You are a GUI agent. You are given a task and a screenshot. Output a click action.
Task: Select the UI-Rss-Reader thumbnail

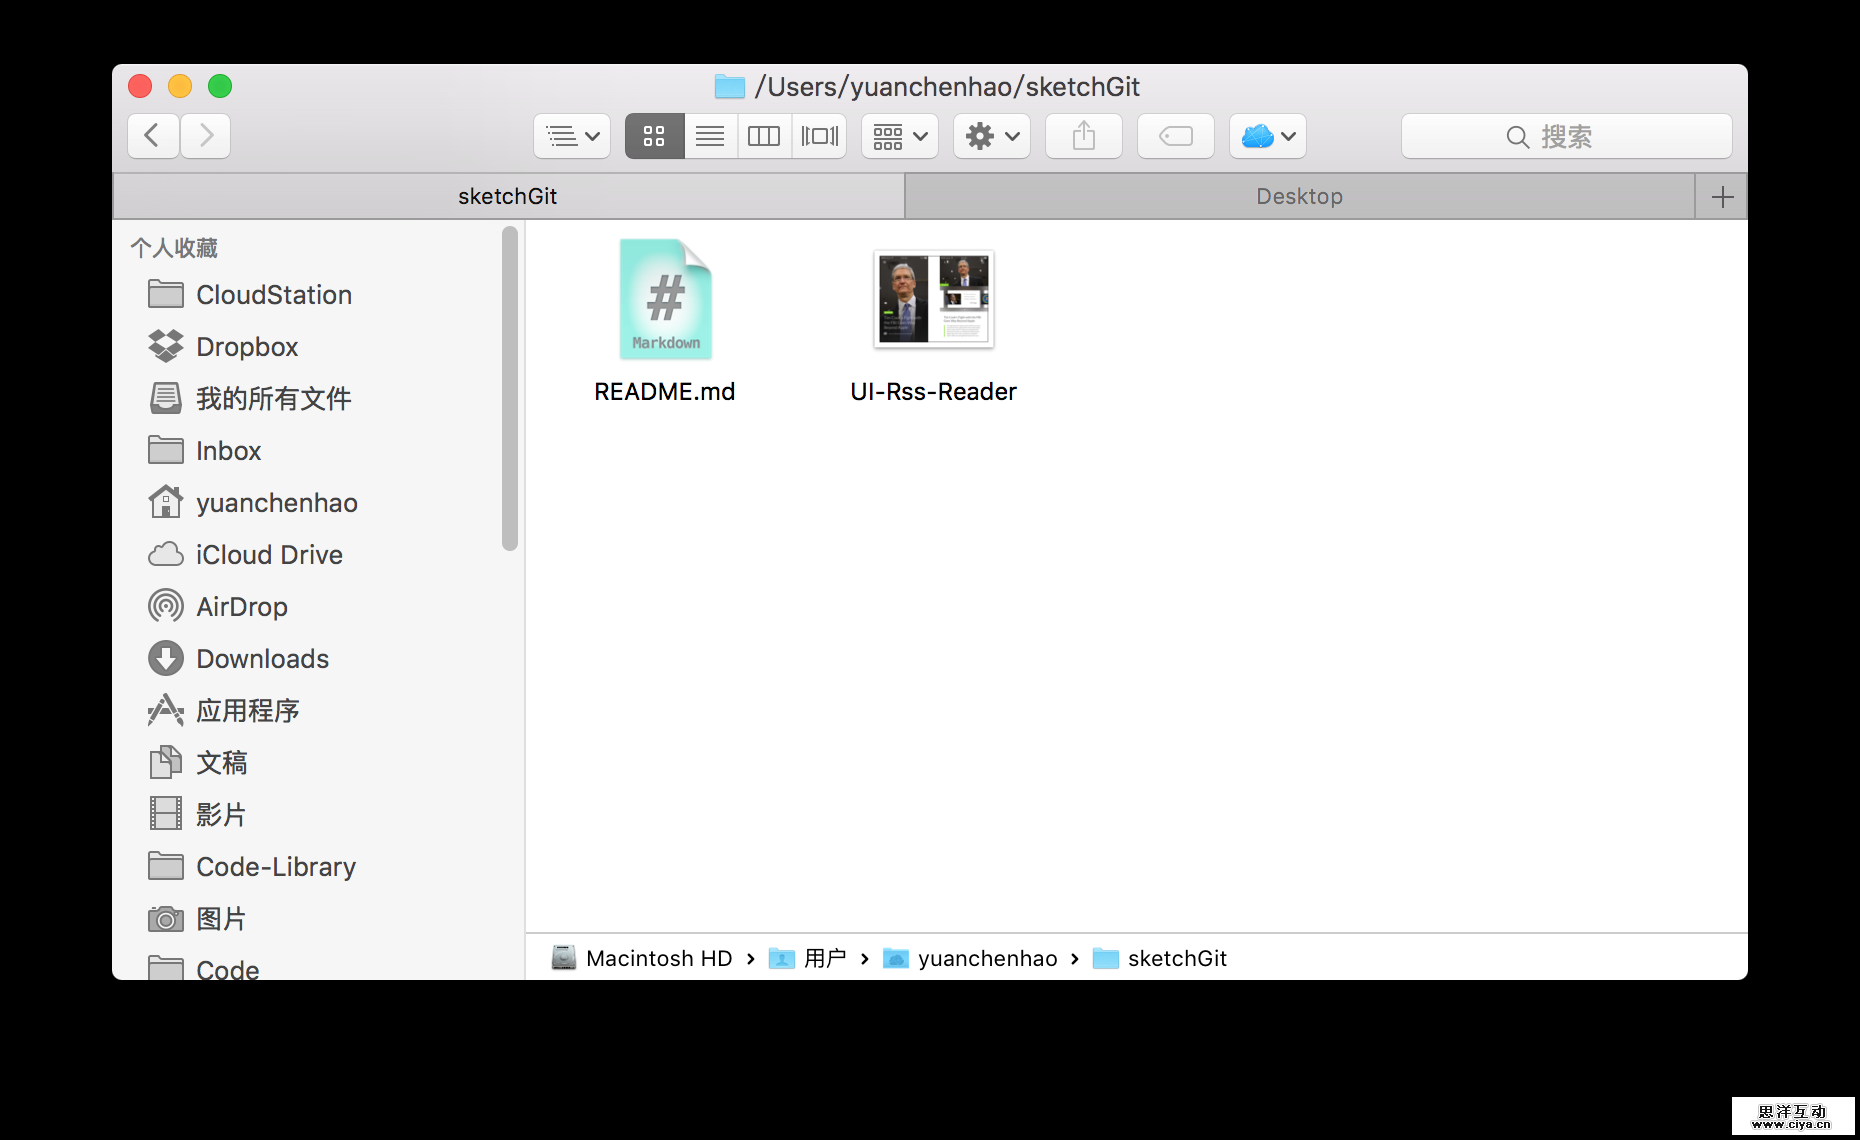tap(933, 300)
